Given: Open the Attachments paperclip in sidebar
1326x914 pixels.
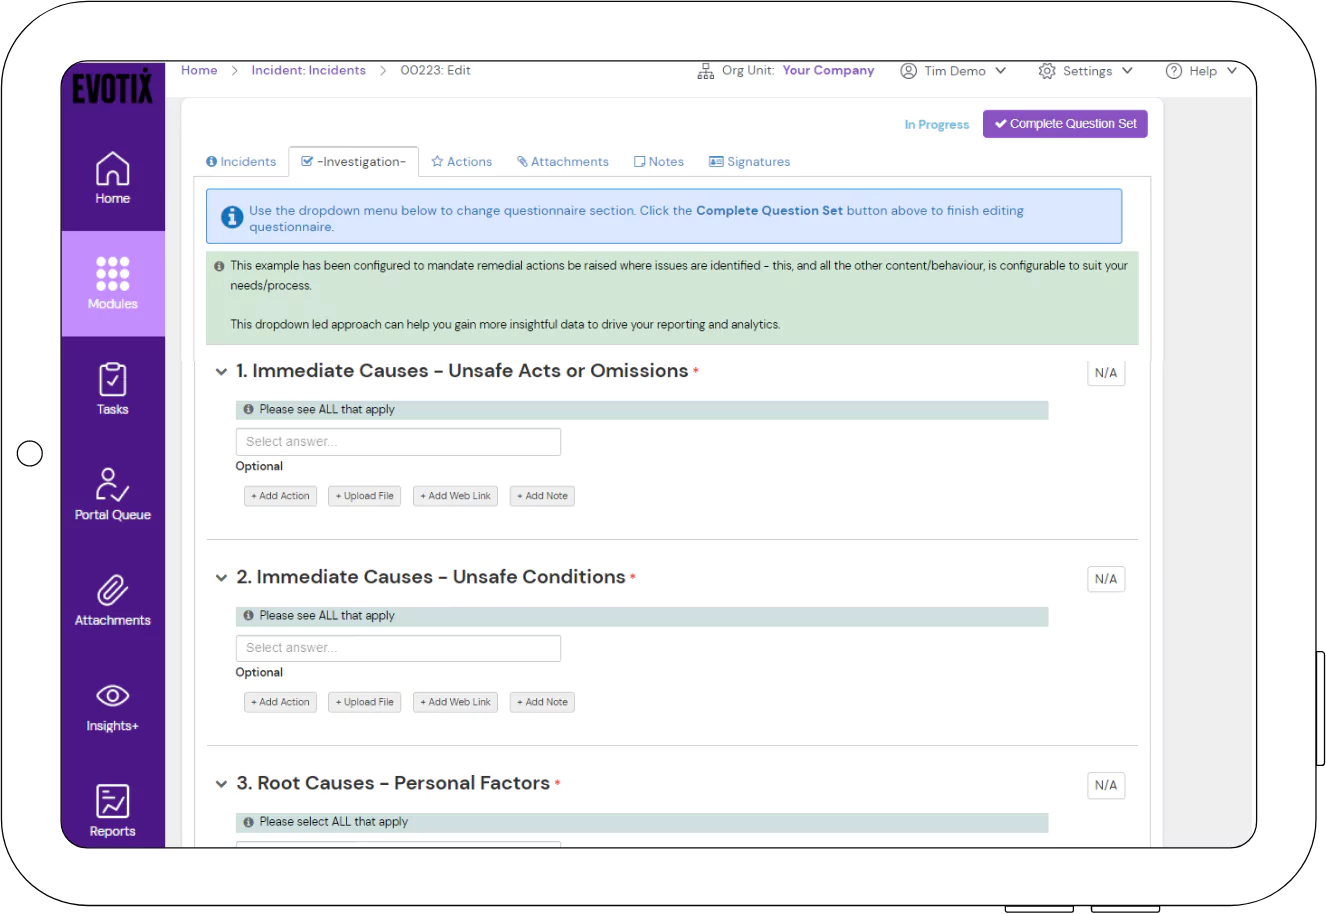Looking at the screenshot, I should point(113,590).
